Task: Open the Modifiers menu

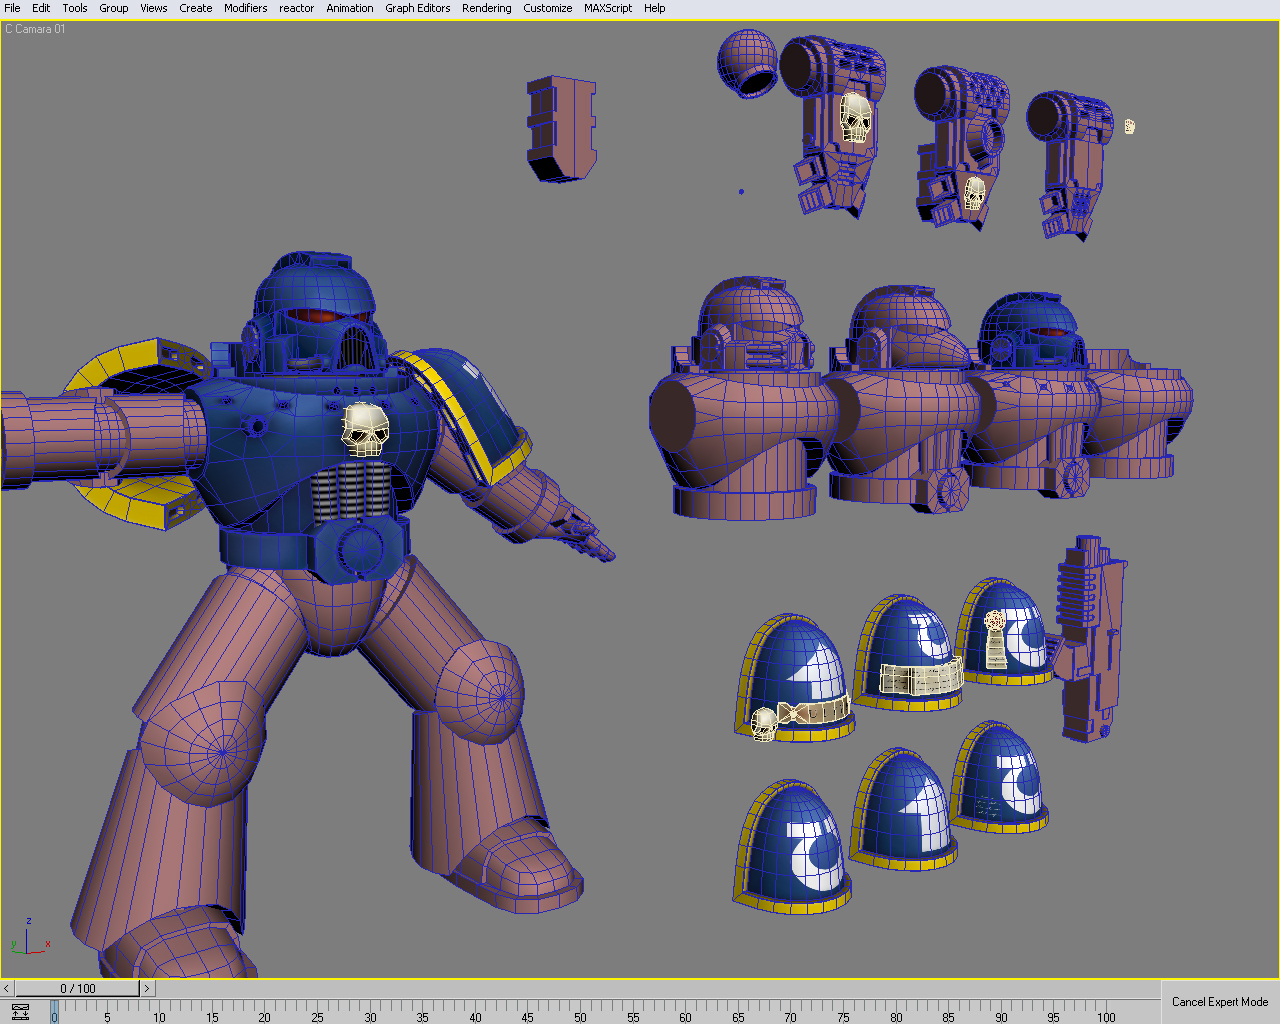Action: tap(246, 8)
